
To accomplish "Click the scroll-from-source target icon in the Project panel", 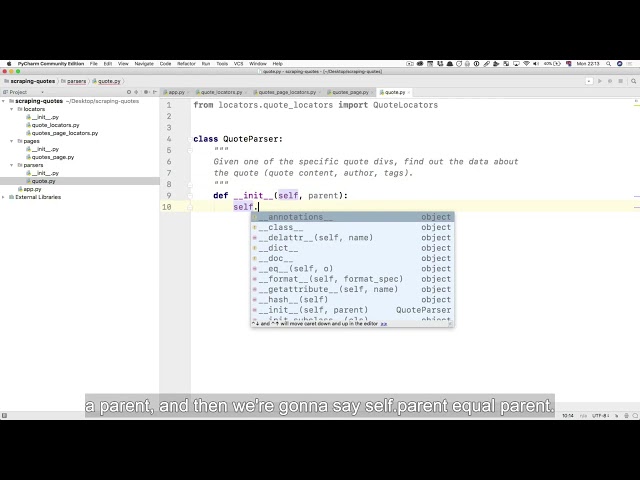I will click(129, 92).
